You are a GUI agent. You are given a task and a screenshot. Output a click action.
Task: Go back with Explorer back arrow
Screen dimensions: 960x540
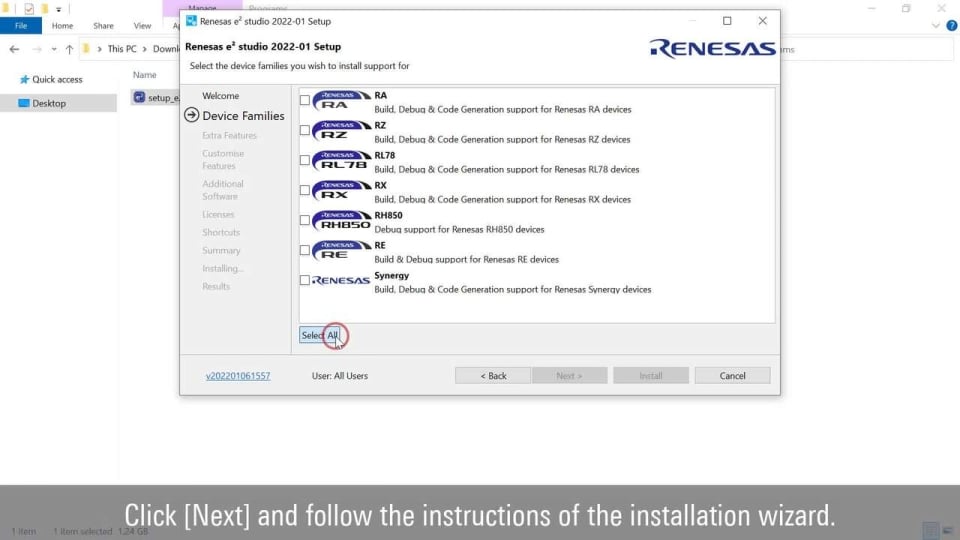click(x=14, y=49)
